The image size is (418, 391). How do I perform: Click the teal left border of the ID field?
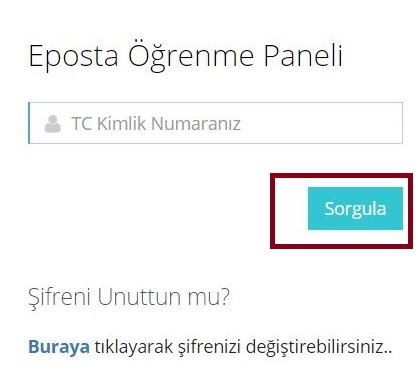pyautogui.click(x=29, y=123)
